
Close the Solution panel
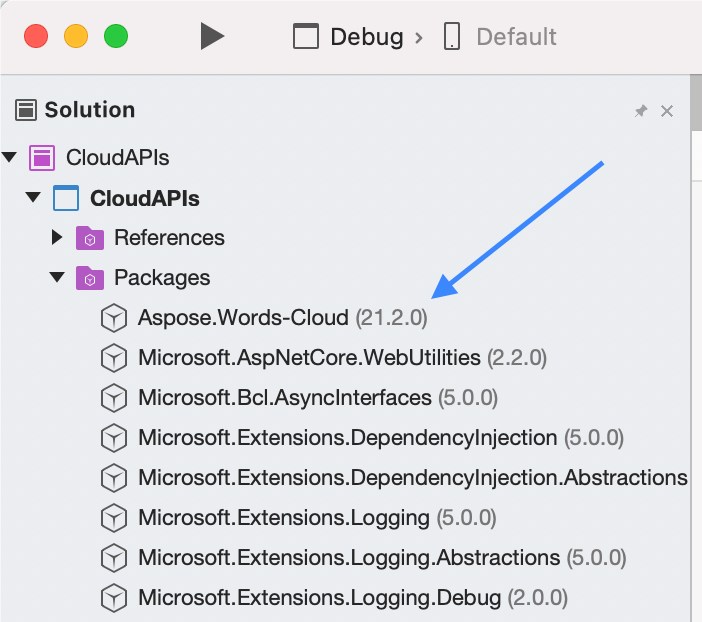pos(667,111)
